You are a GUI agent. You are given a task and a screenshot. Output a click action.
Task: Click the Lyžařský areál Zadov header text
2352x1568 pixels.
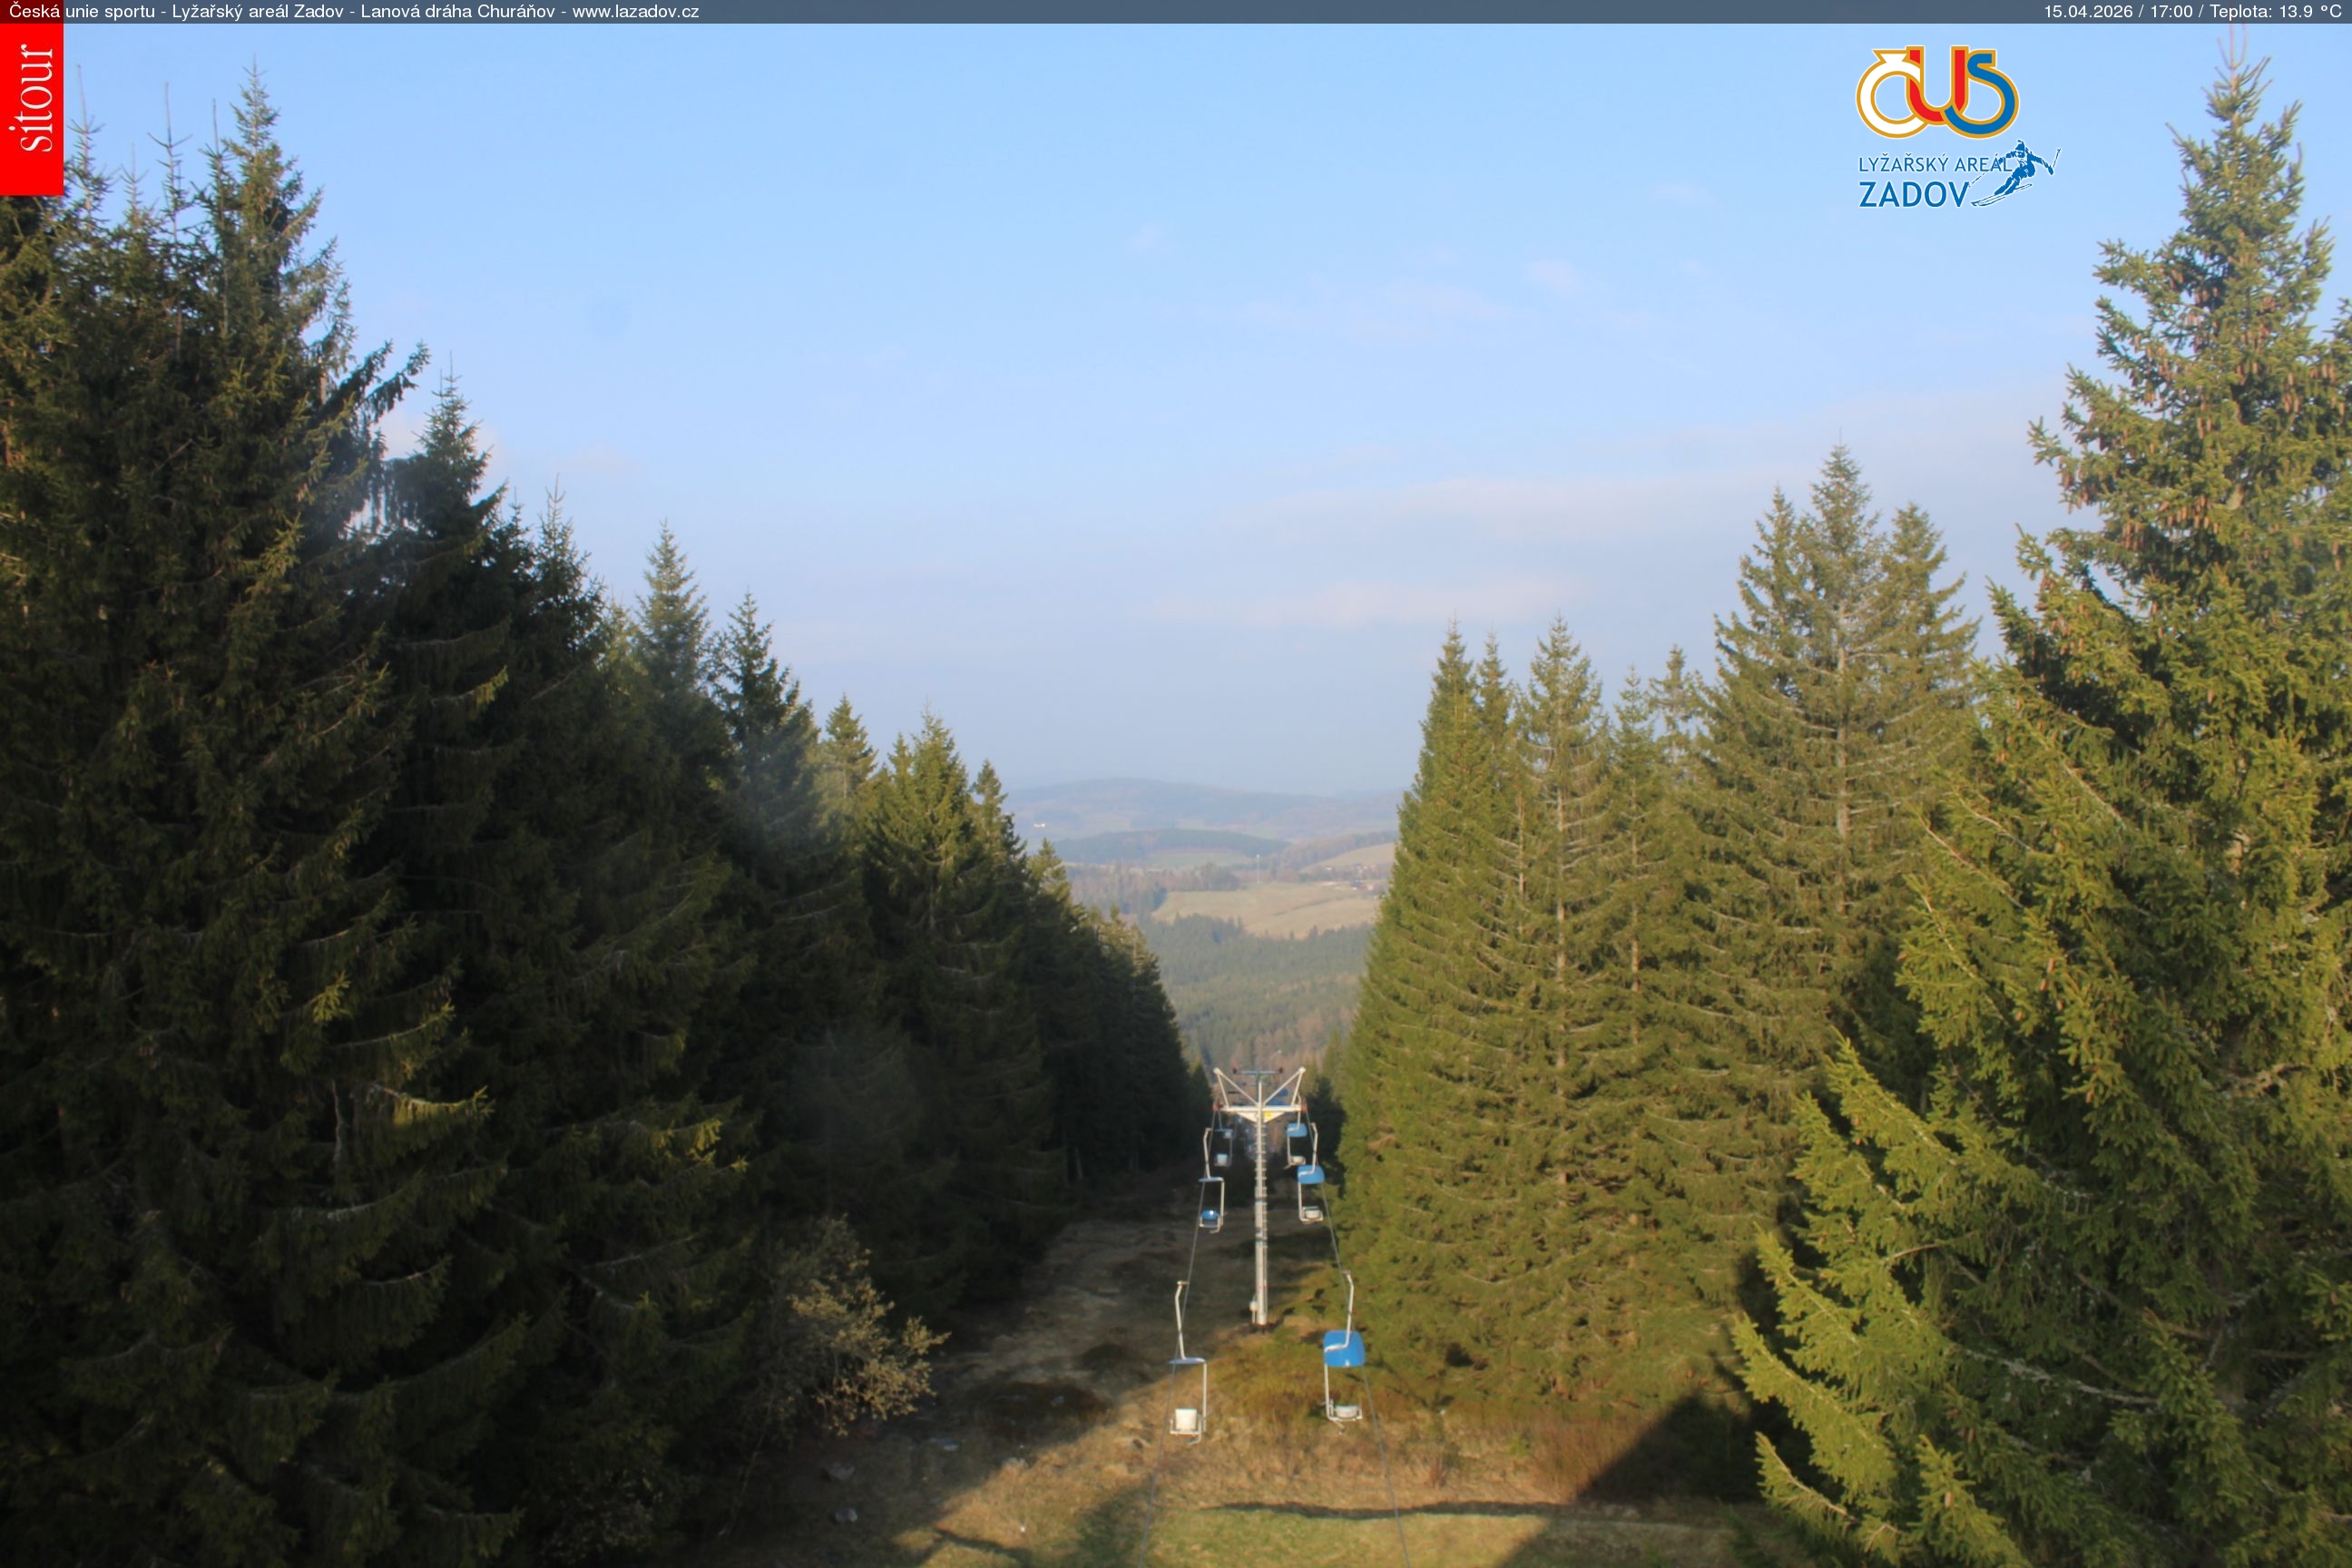tap(257, 12)
